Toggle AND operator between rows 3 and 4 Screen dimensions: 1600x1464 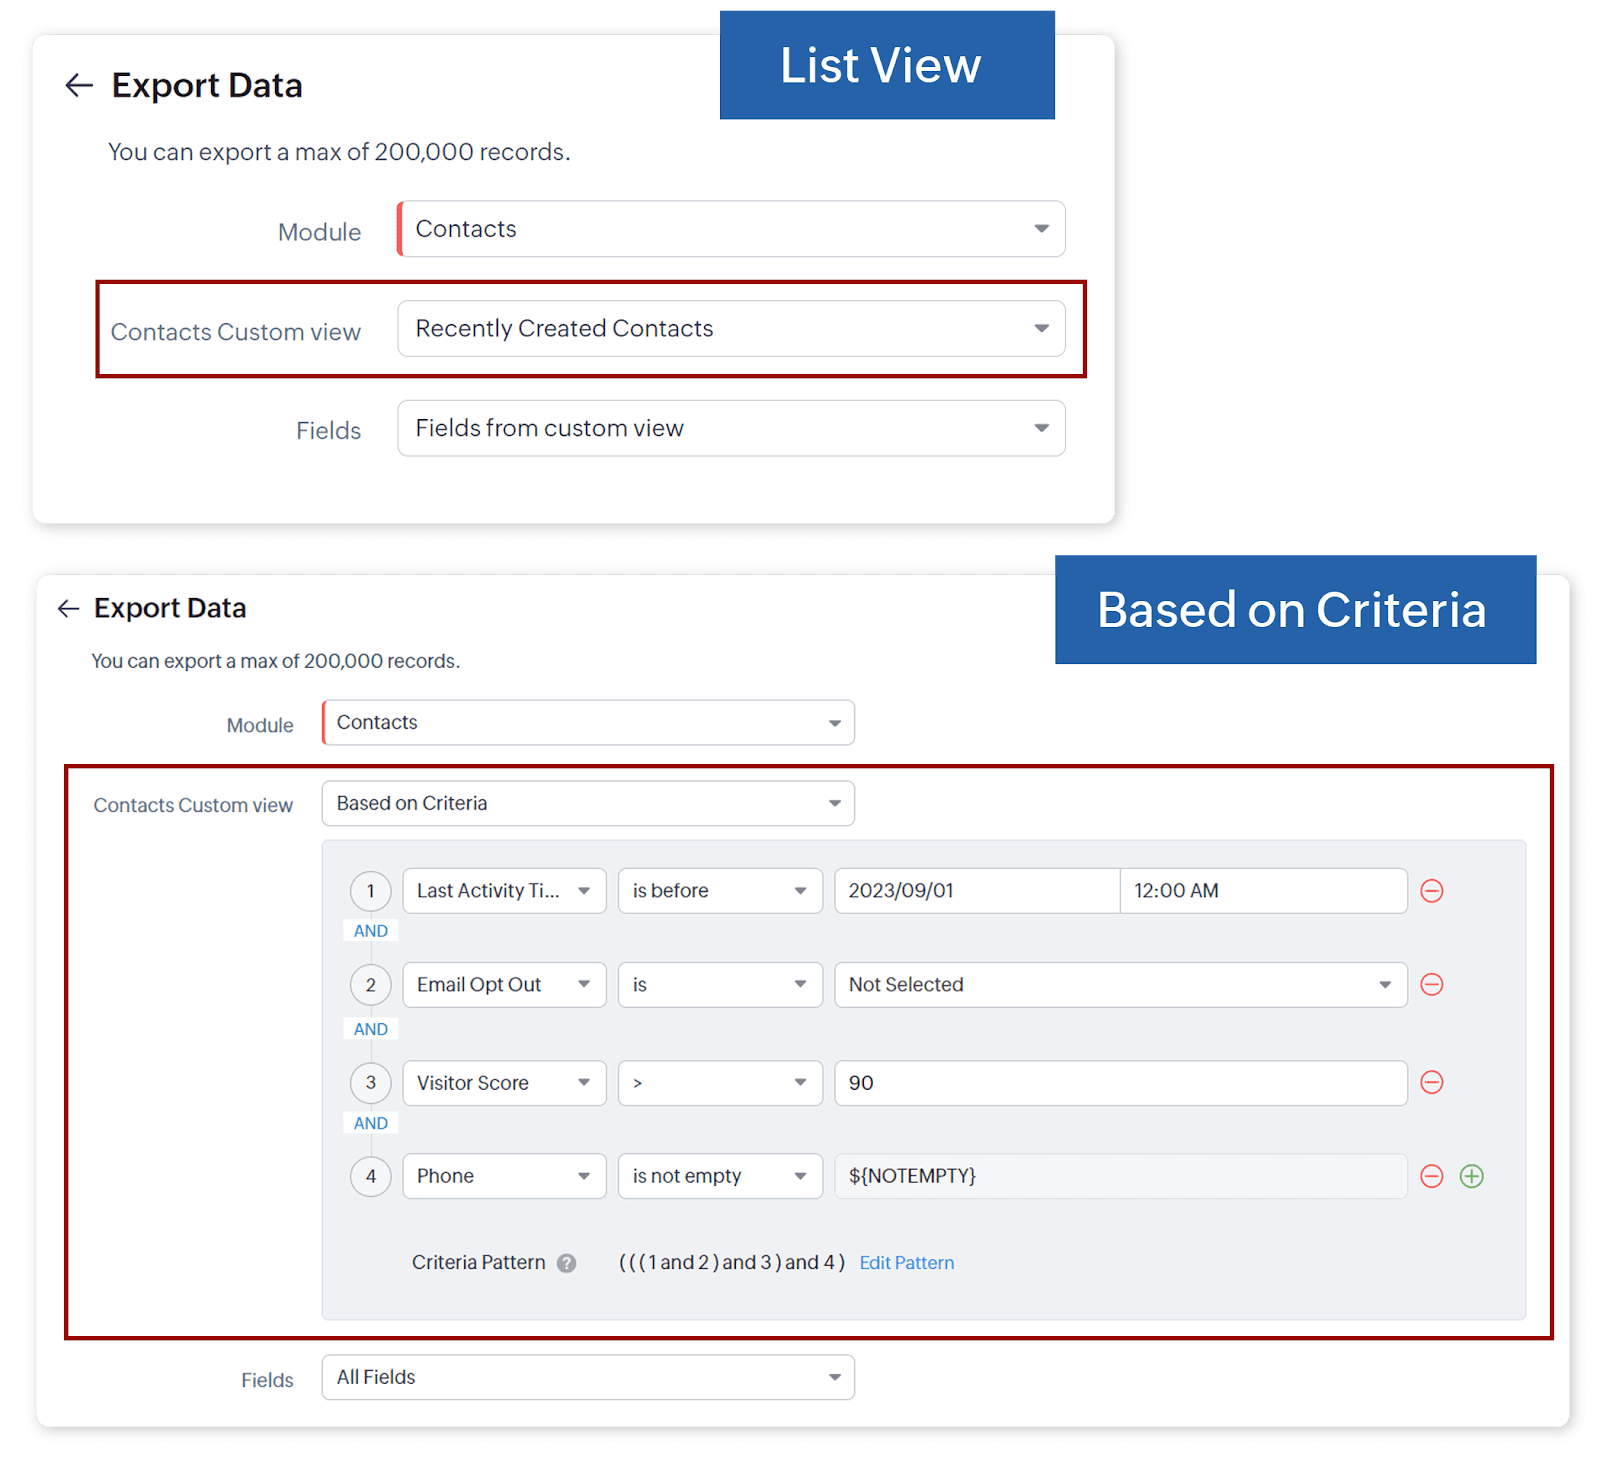pos(371,1123)
